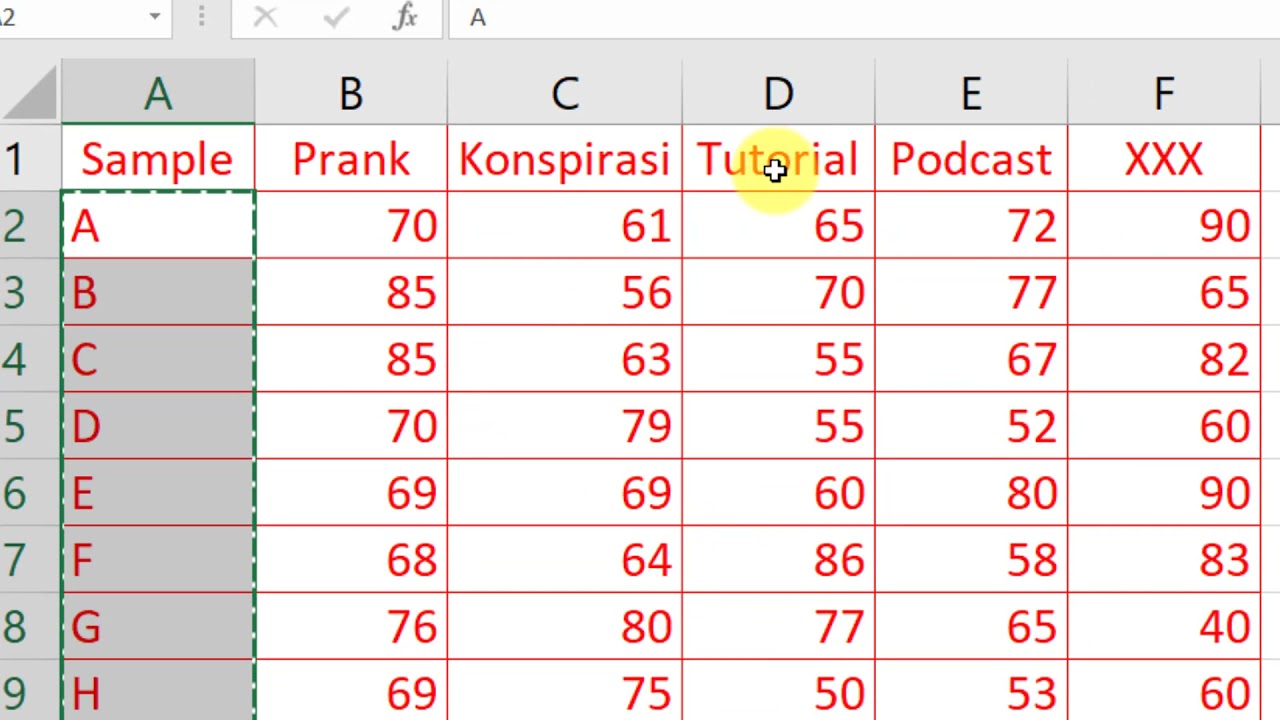The image size is (1280, 720).
Task: Click XXX value 90 in row 2
Action: tap(1164, 226)
